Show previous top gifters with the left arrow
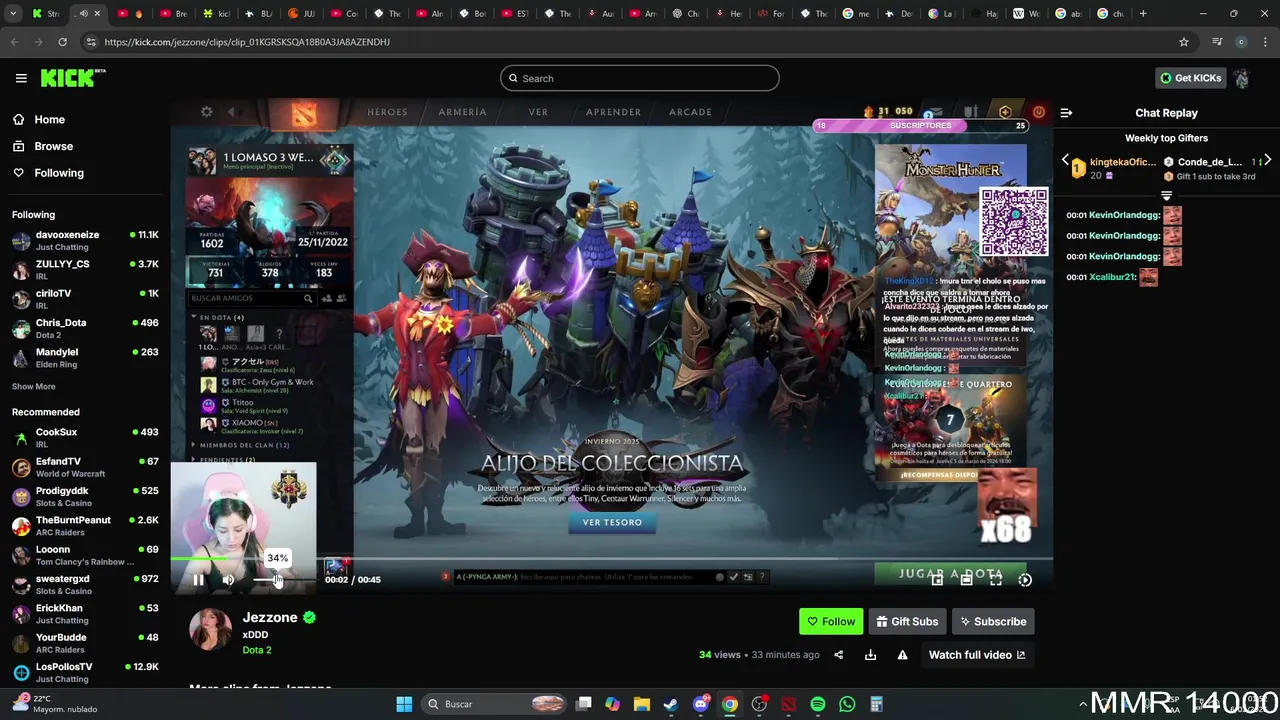This screenshot has width=1280, height=720. coord(1065,160)
